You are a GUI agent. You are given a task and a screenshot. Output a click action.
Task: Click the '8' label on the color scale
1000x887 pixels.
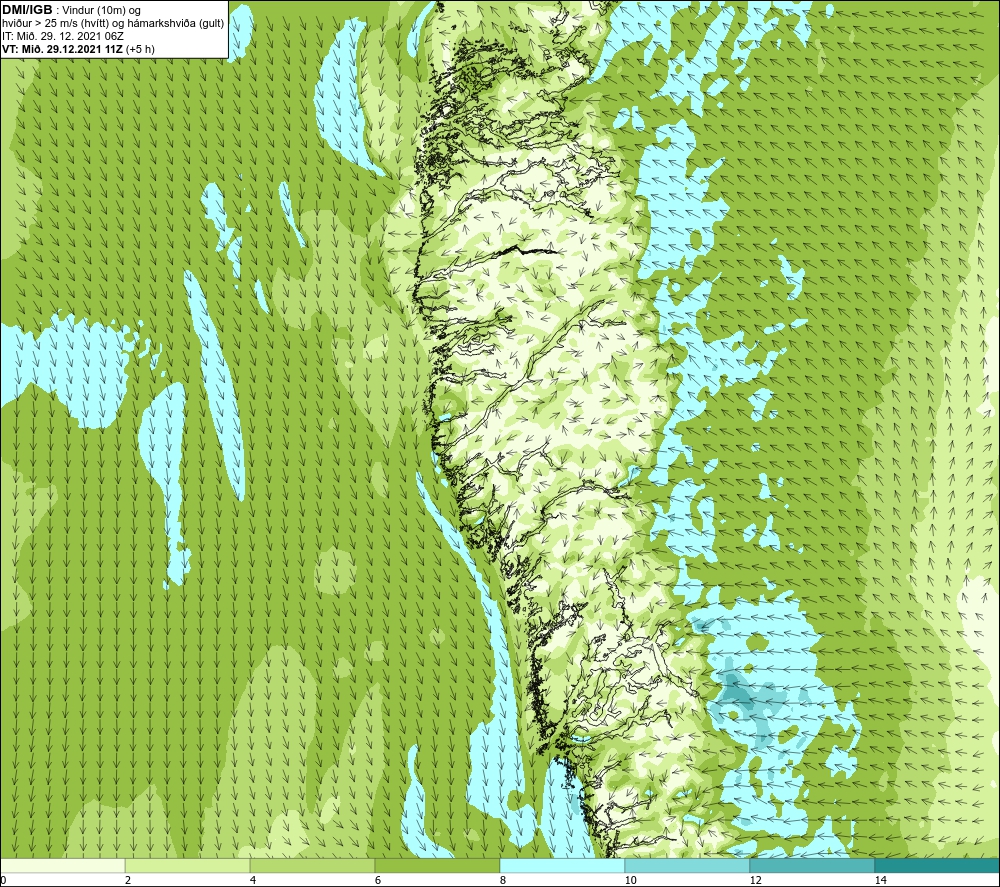[503, 880]
